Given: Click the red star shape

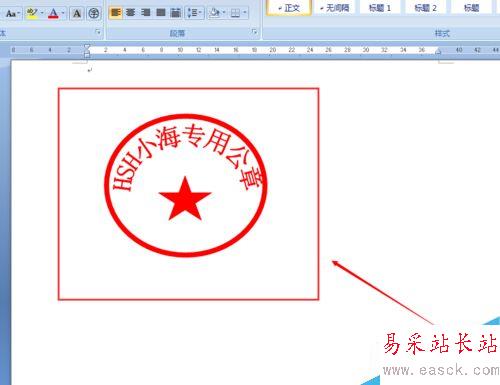Looking at the screenshot, I should pos(185,199).
